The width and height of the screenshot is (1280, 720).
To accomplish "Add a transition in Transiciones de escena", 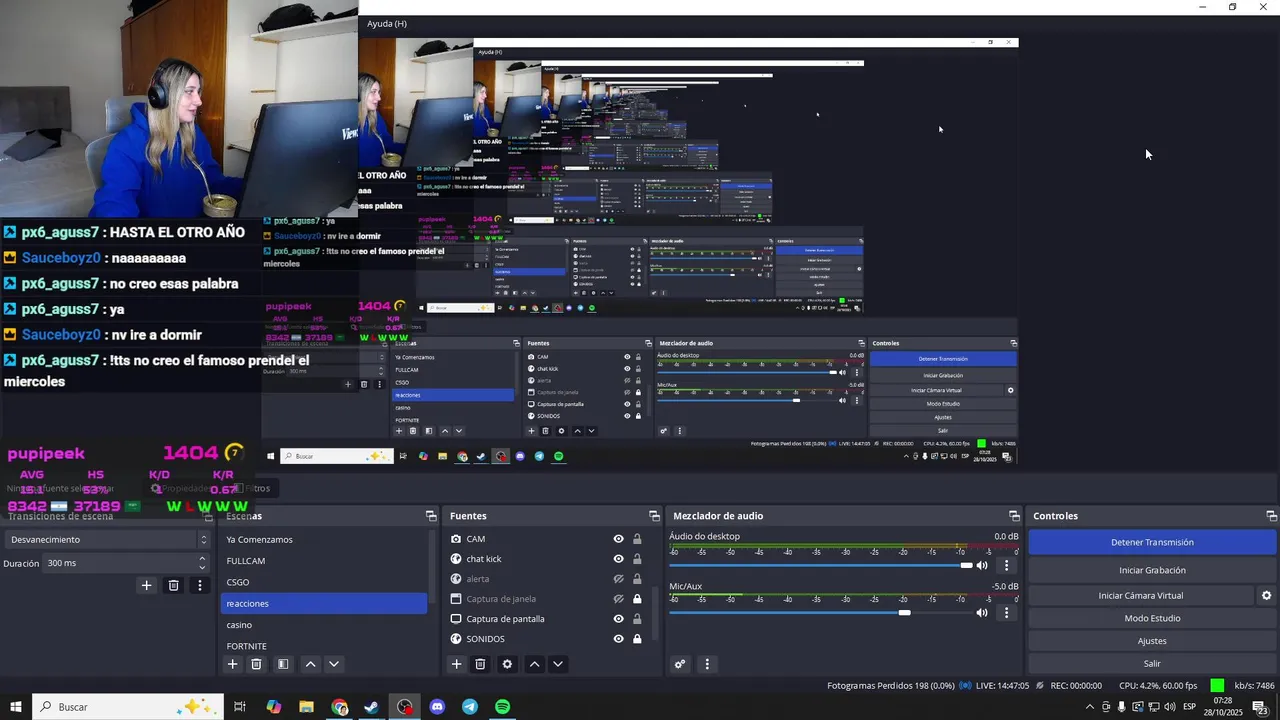I will (146, 585).
